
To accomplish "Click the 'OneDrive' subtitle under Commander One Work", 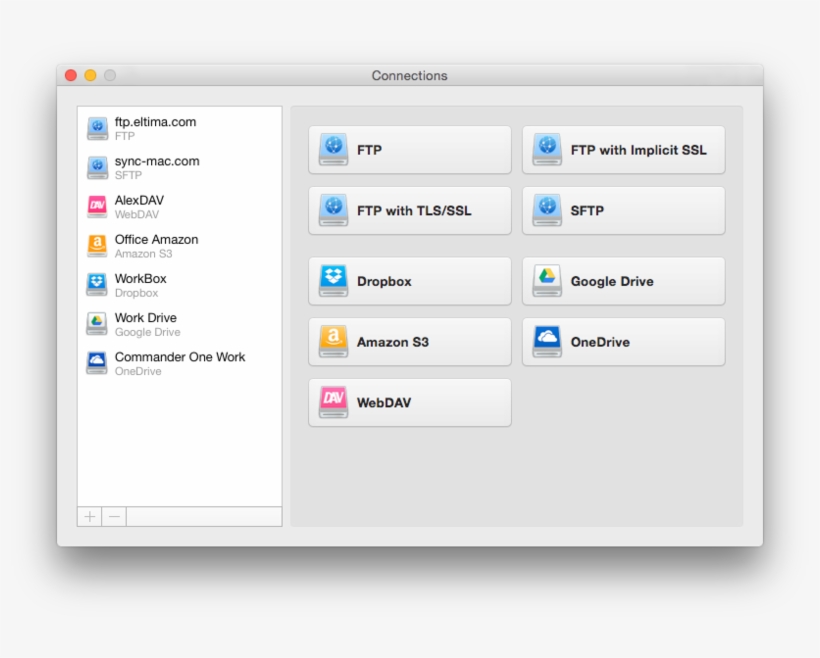I will coord(138,371).
